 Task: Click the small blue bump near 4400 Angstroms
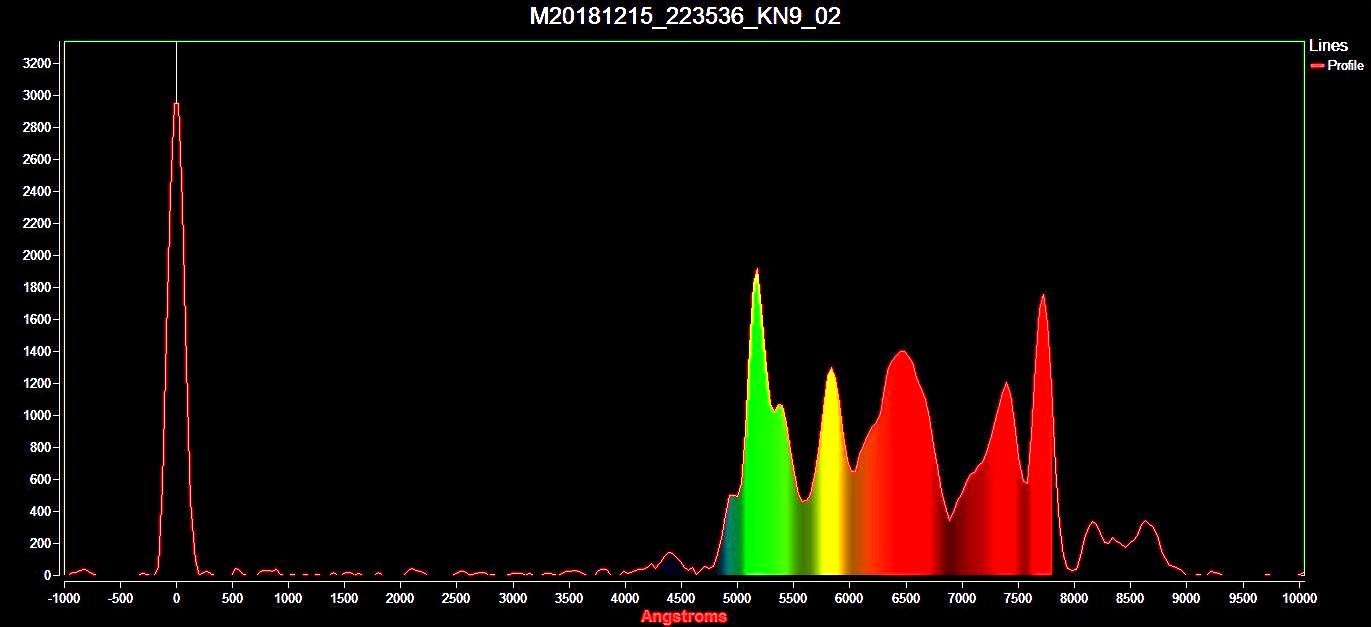tap(670, 554)
